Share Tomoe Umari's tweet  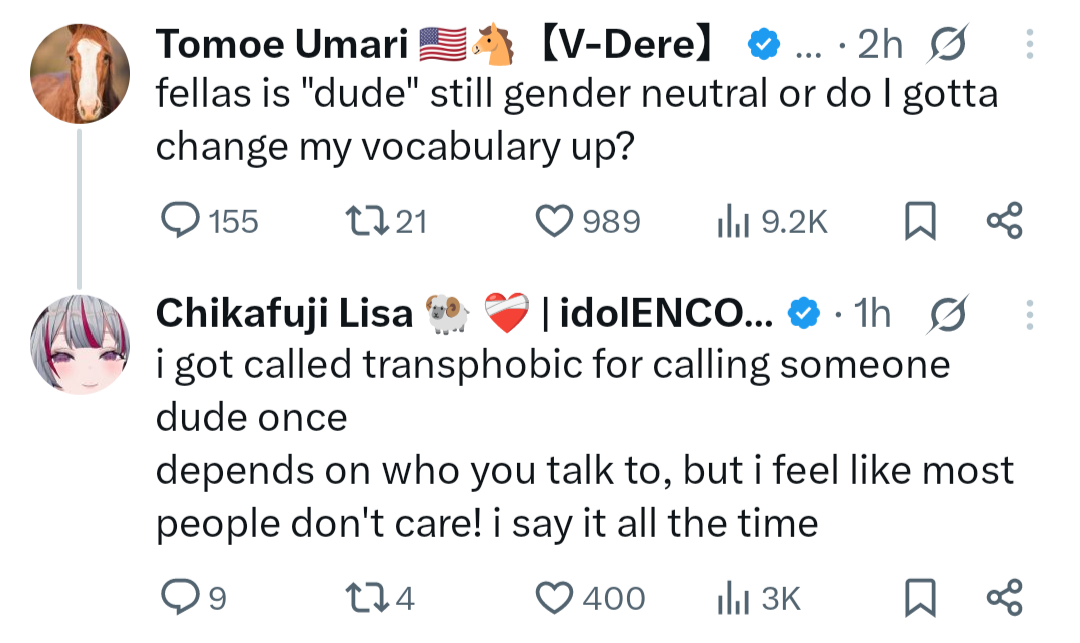click(x=1004, y=221)
